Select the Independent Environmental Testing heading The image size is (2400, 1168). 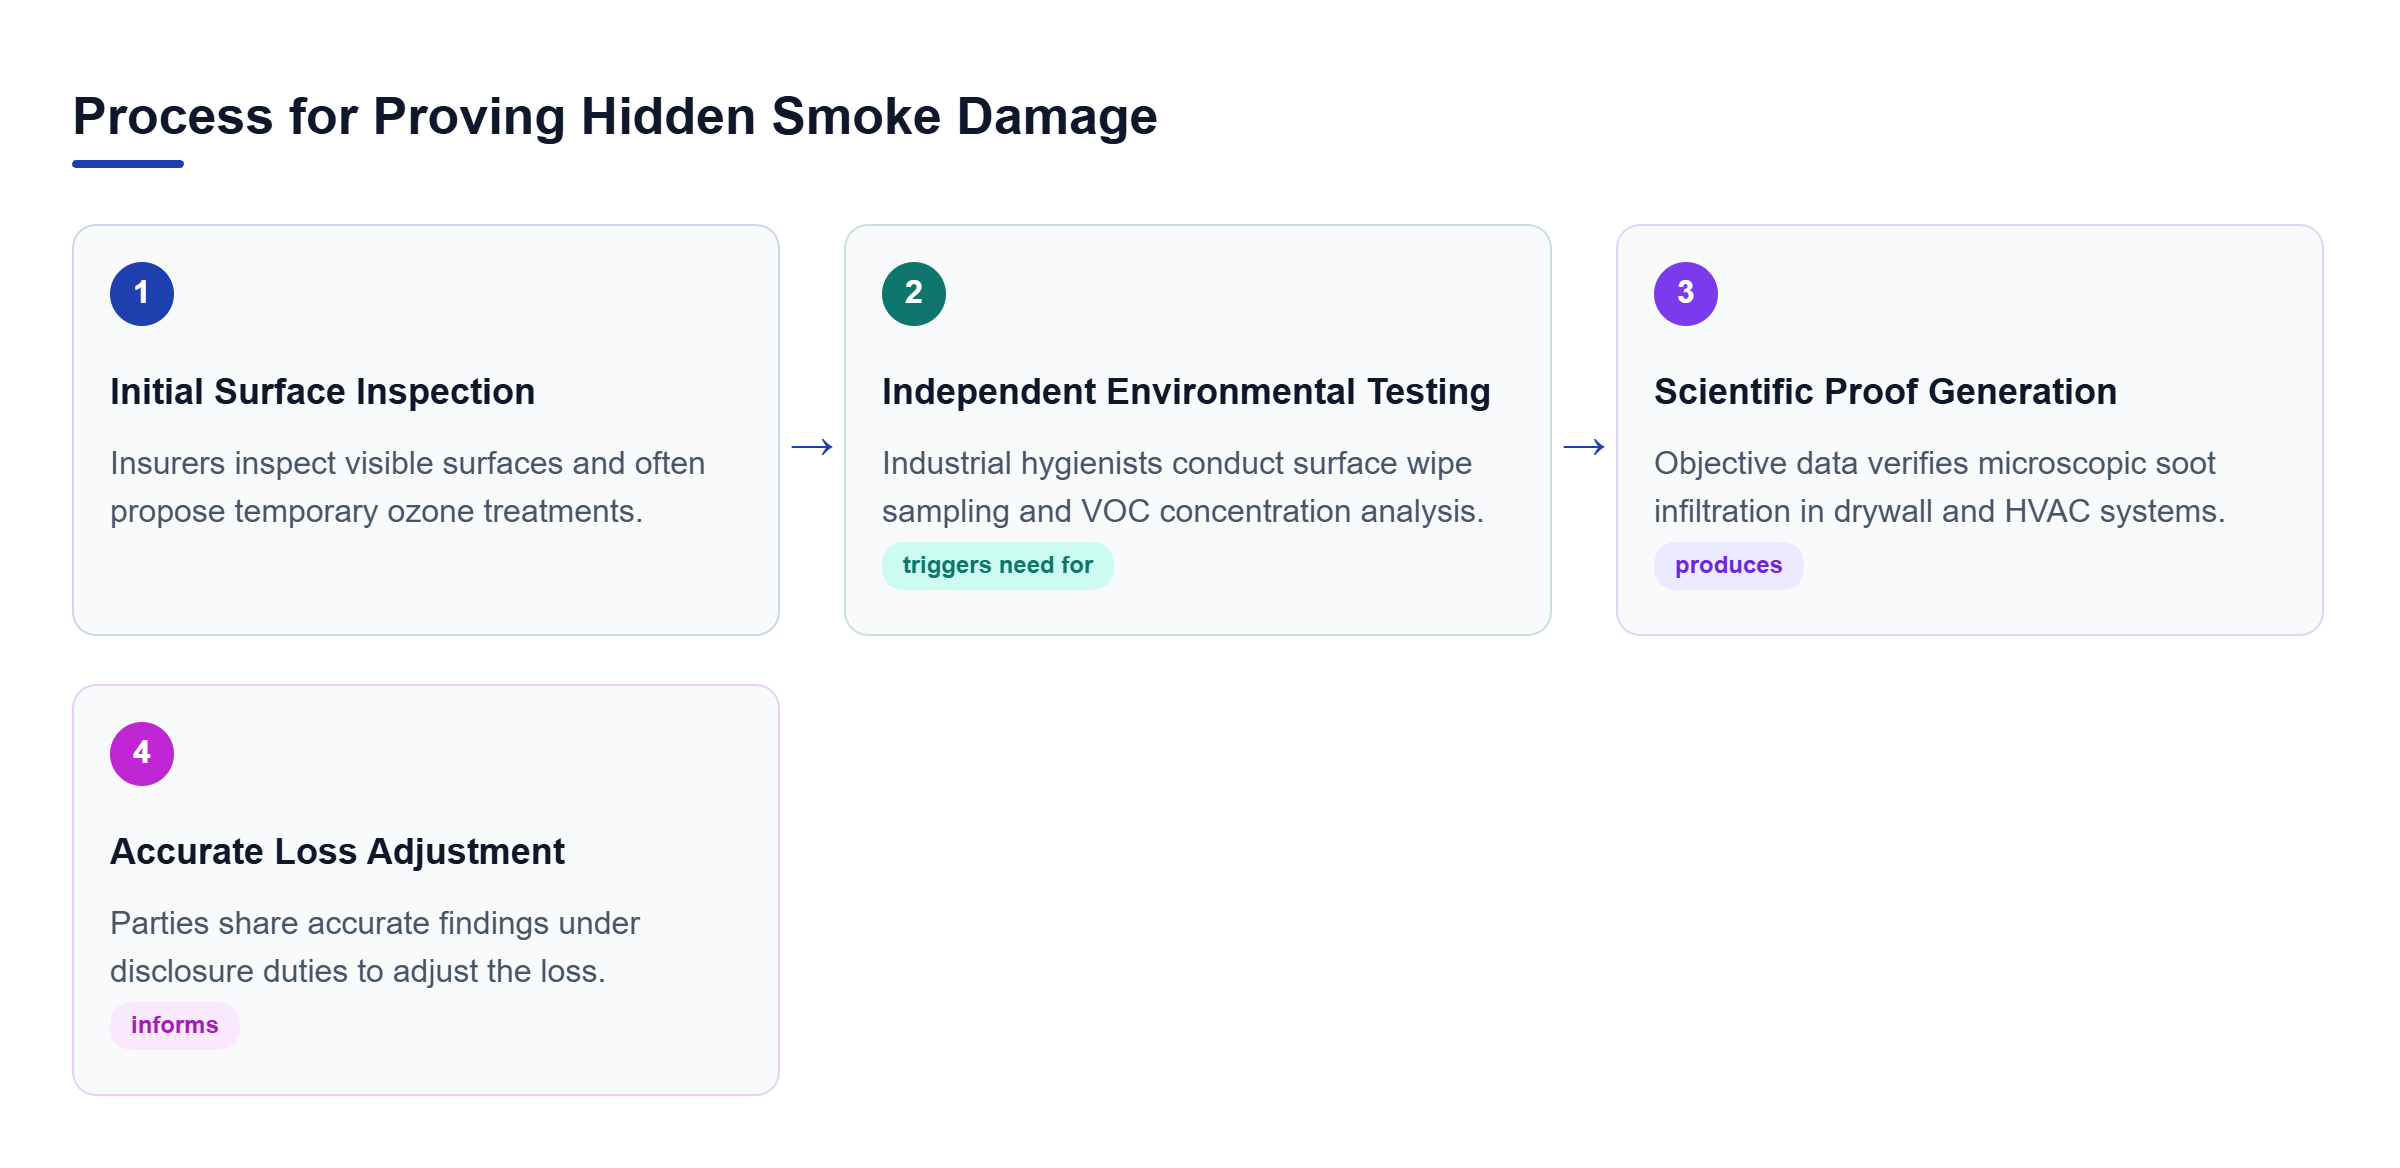(1186, 392)
